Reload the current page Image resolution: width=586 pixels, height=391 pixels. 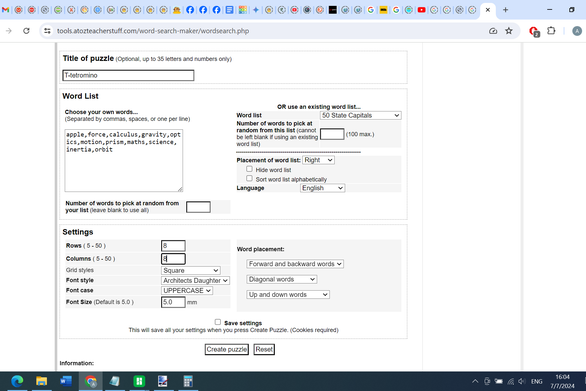[x=26, y=31]
